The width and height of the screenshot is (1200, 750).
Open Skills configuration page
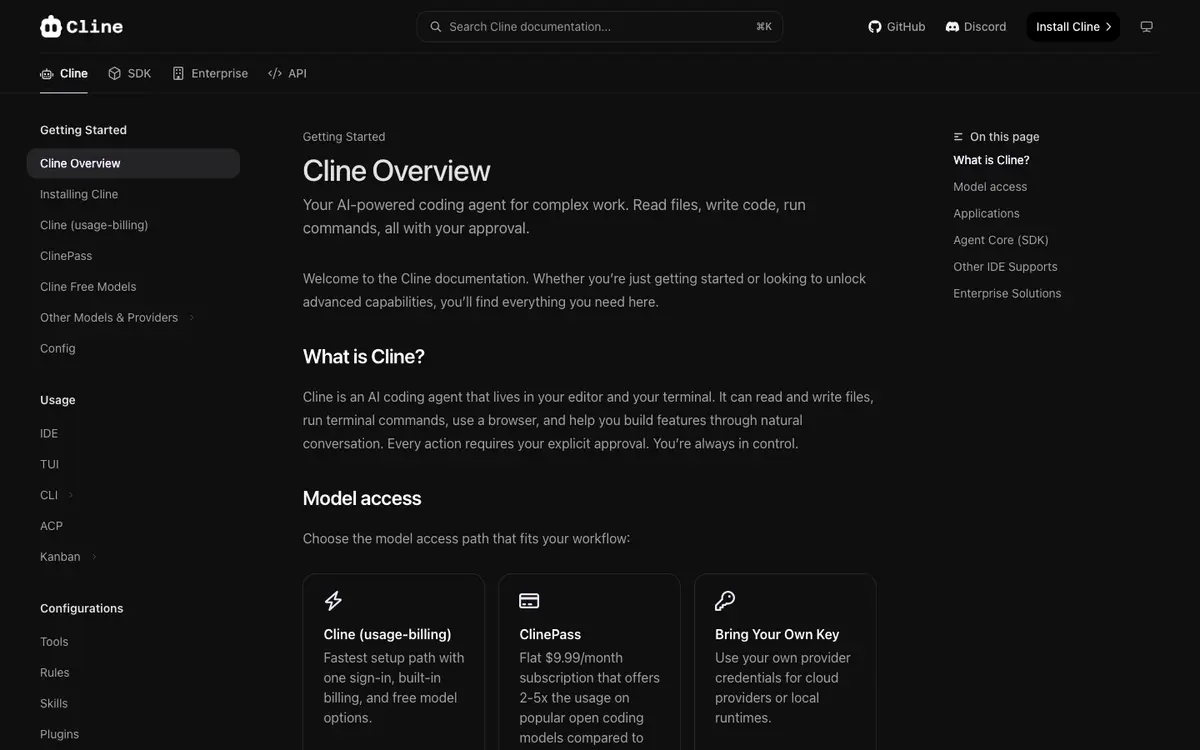point(54,704)
